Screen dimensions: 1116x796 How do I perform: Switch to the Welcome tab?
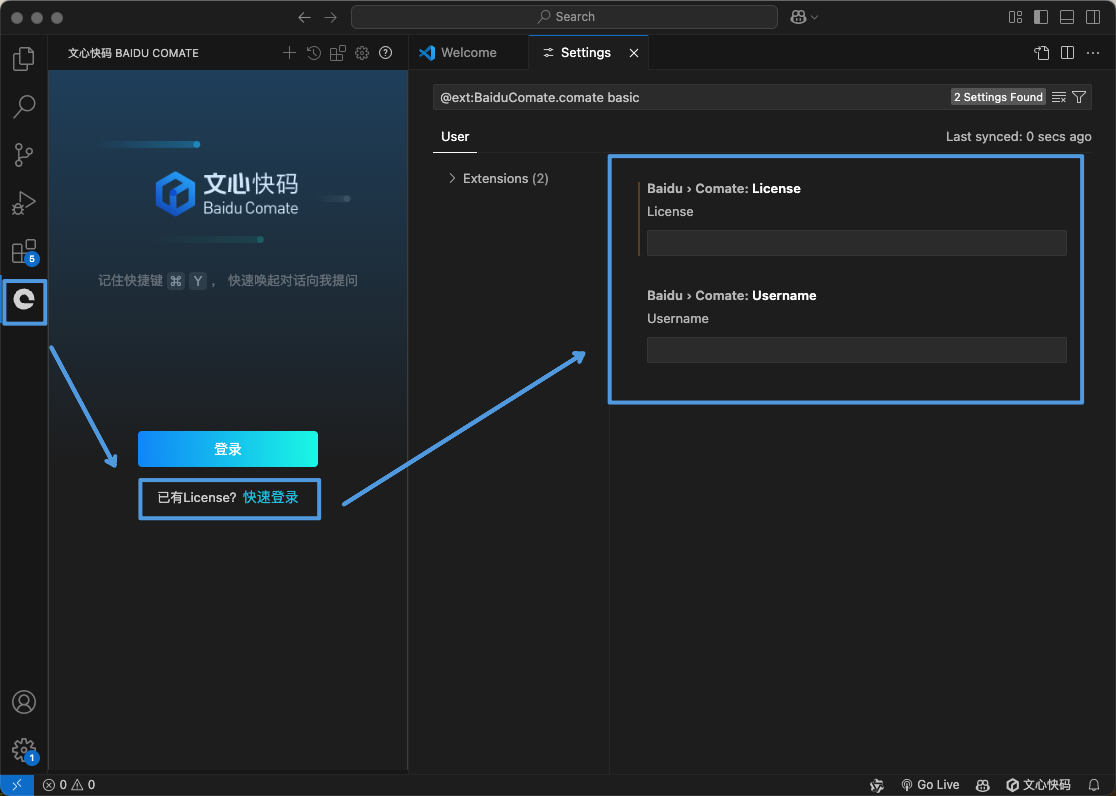pyautogui.click(x=468, y=53)
